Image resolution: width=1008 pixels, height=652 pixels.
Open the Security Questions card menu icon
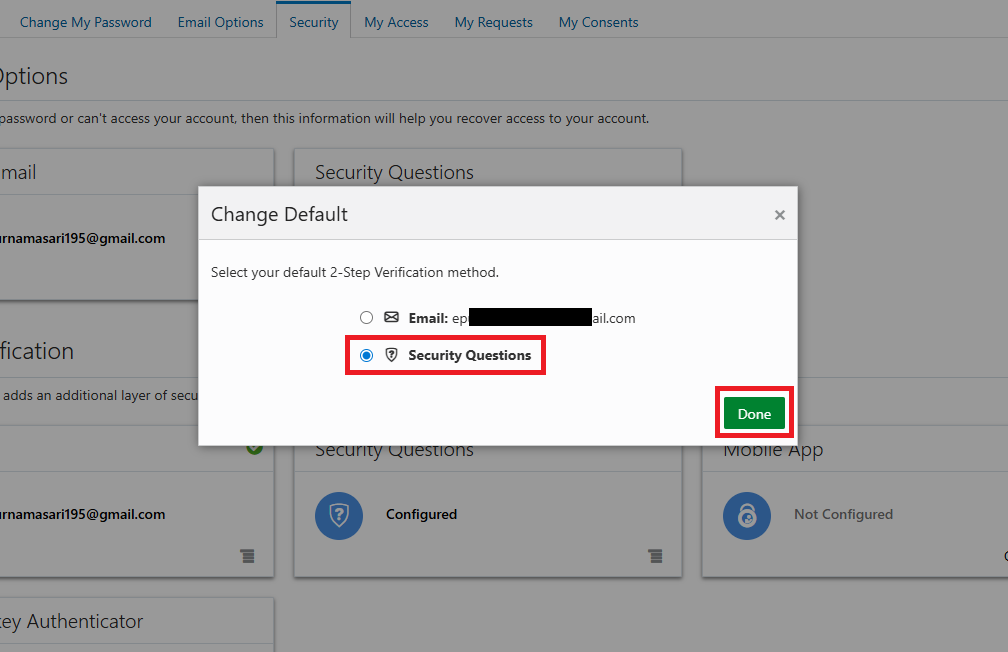(655, 556)
